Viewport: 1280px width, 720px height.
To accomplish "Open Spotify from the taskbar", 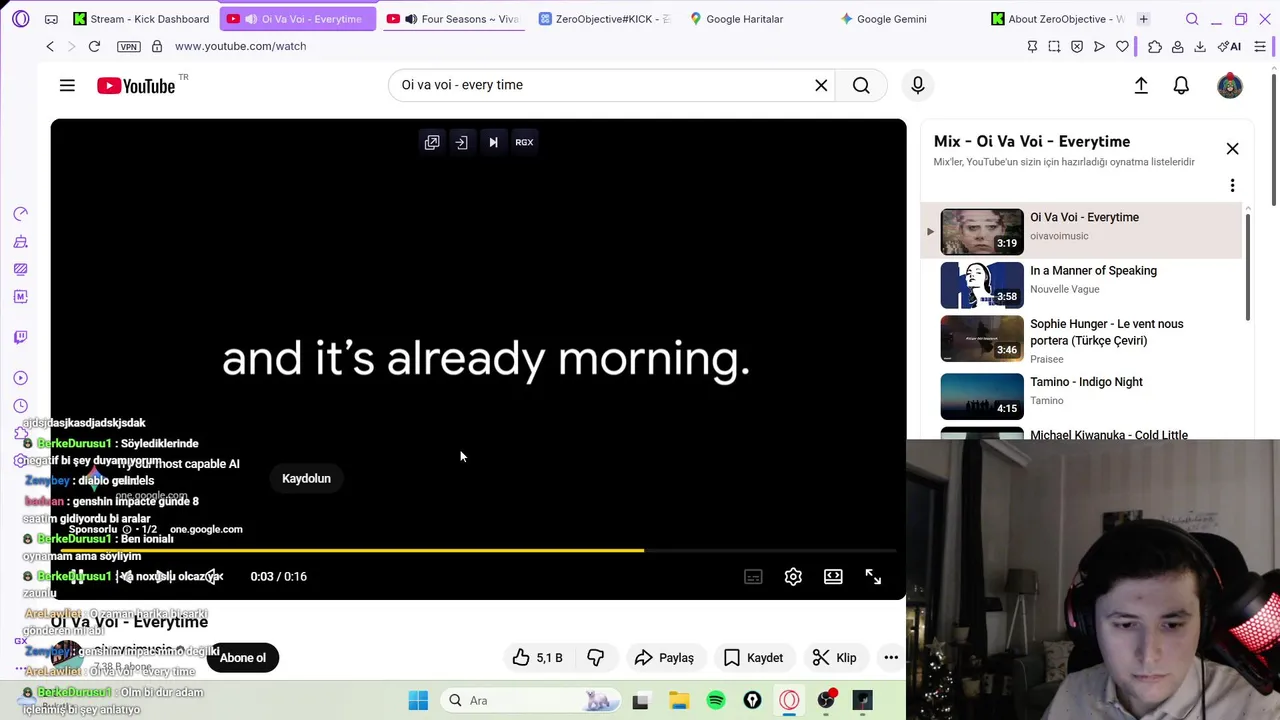I will [x=716, y=701].
